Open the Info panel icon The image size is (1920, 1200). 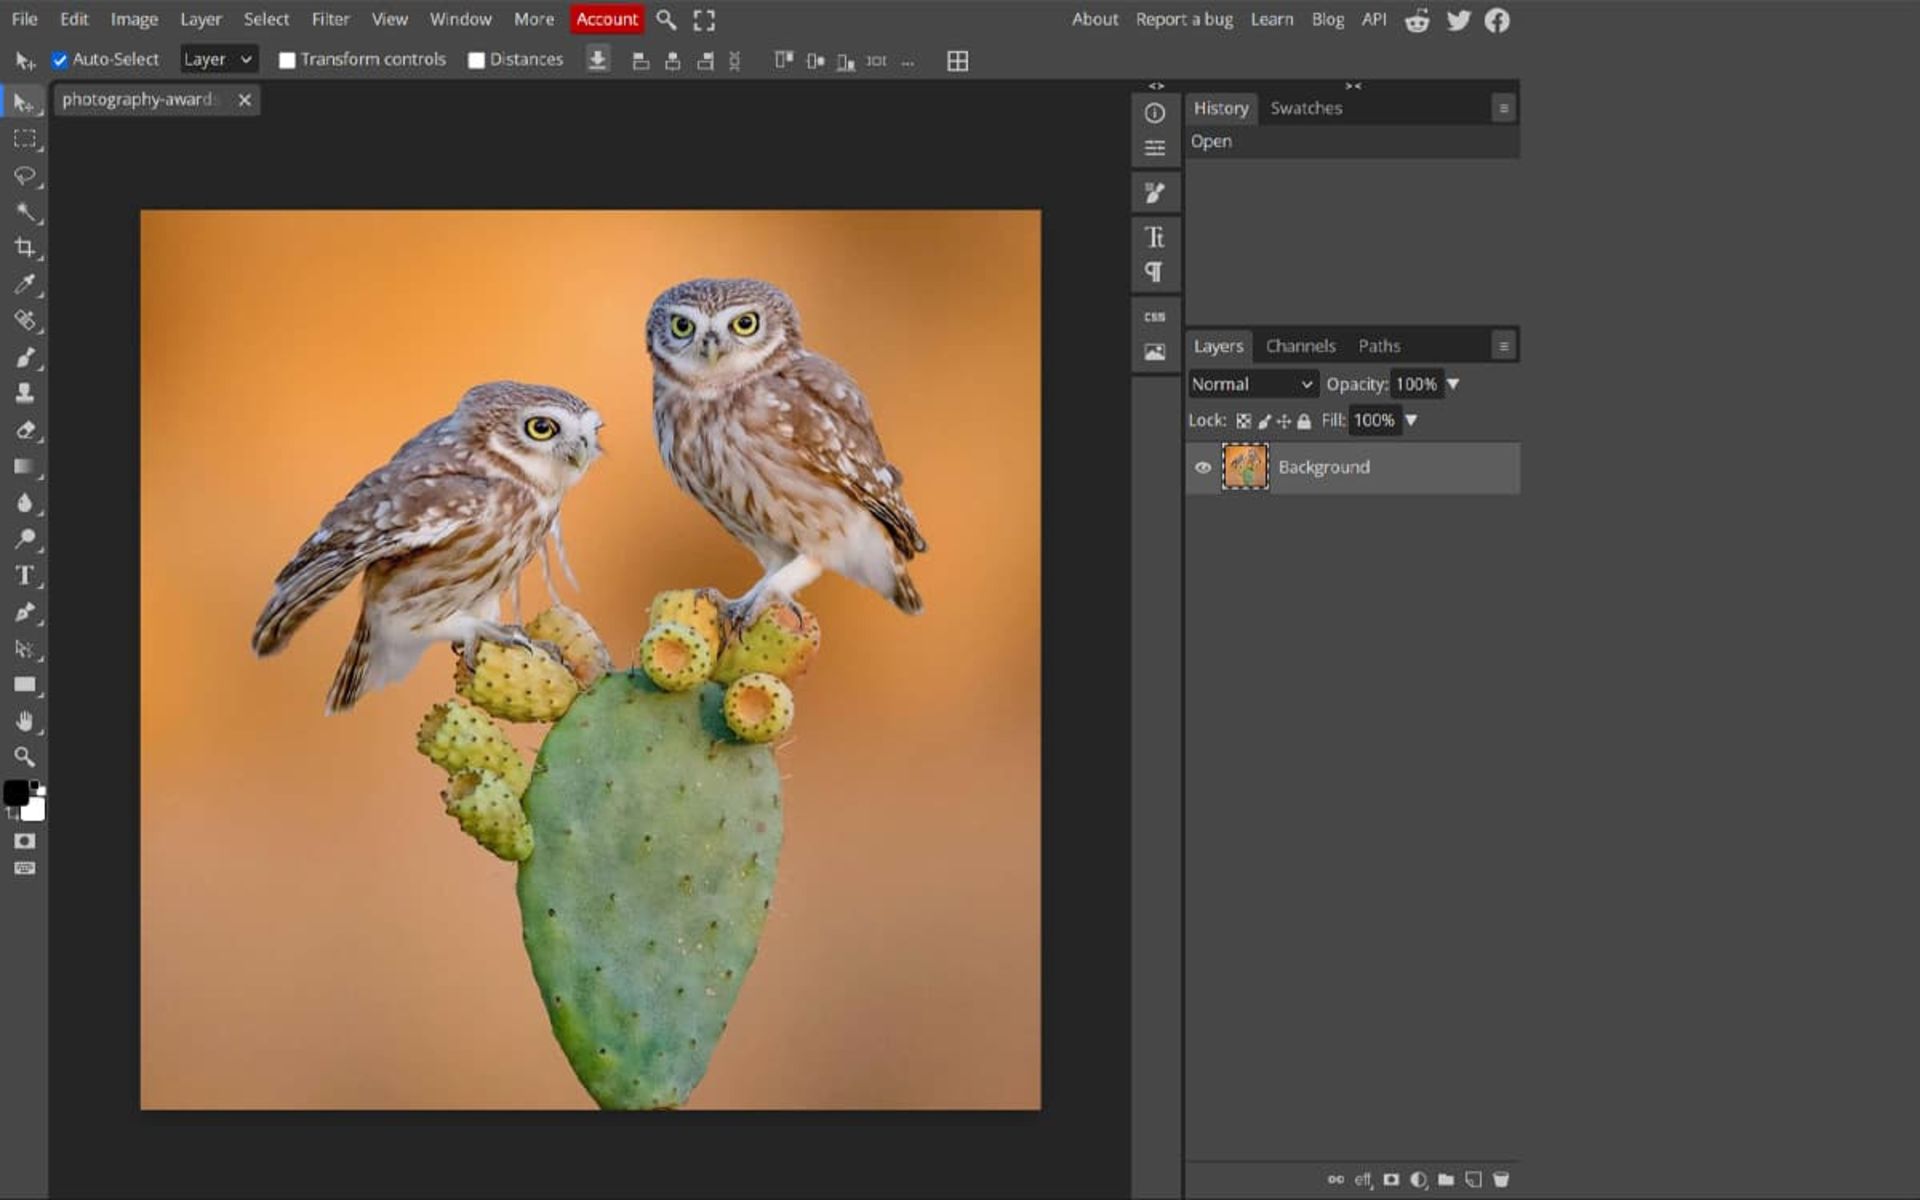coord(1154,113)
